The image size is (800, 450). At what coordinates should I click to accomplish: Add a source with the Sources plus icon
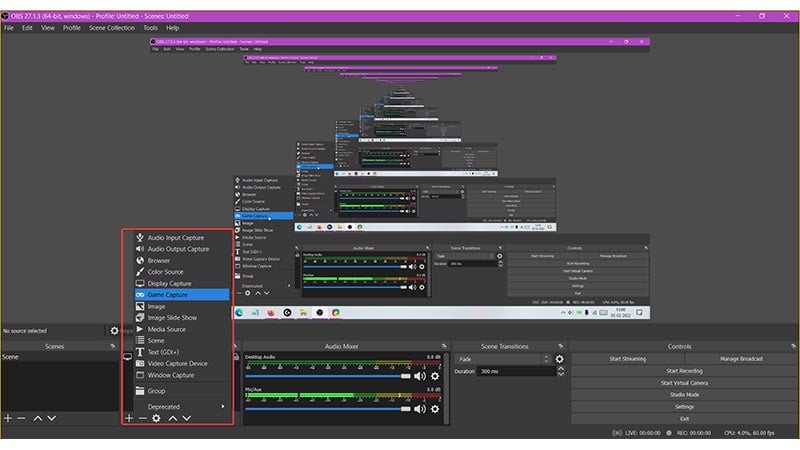[x=129, y=418]
